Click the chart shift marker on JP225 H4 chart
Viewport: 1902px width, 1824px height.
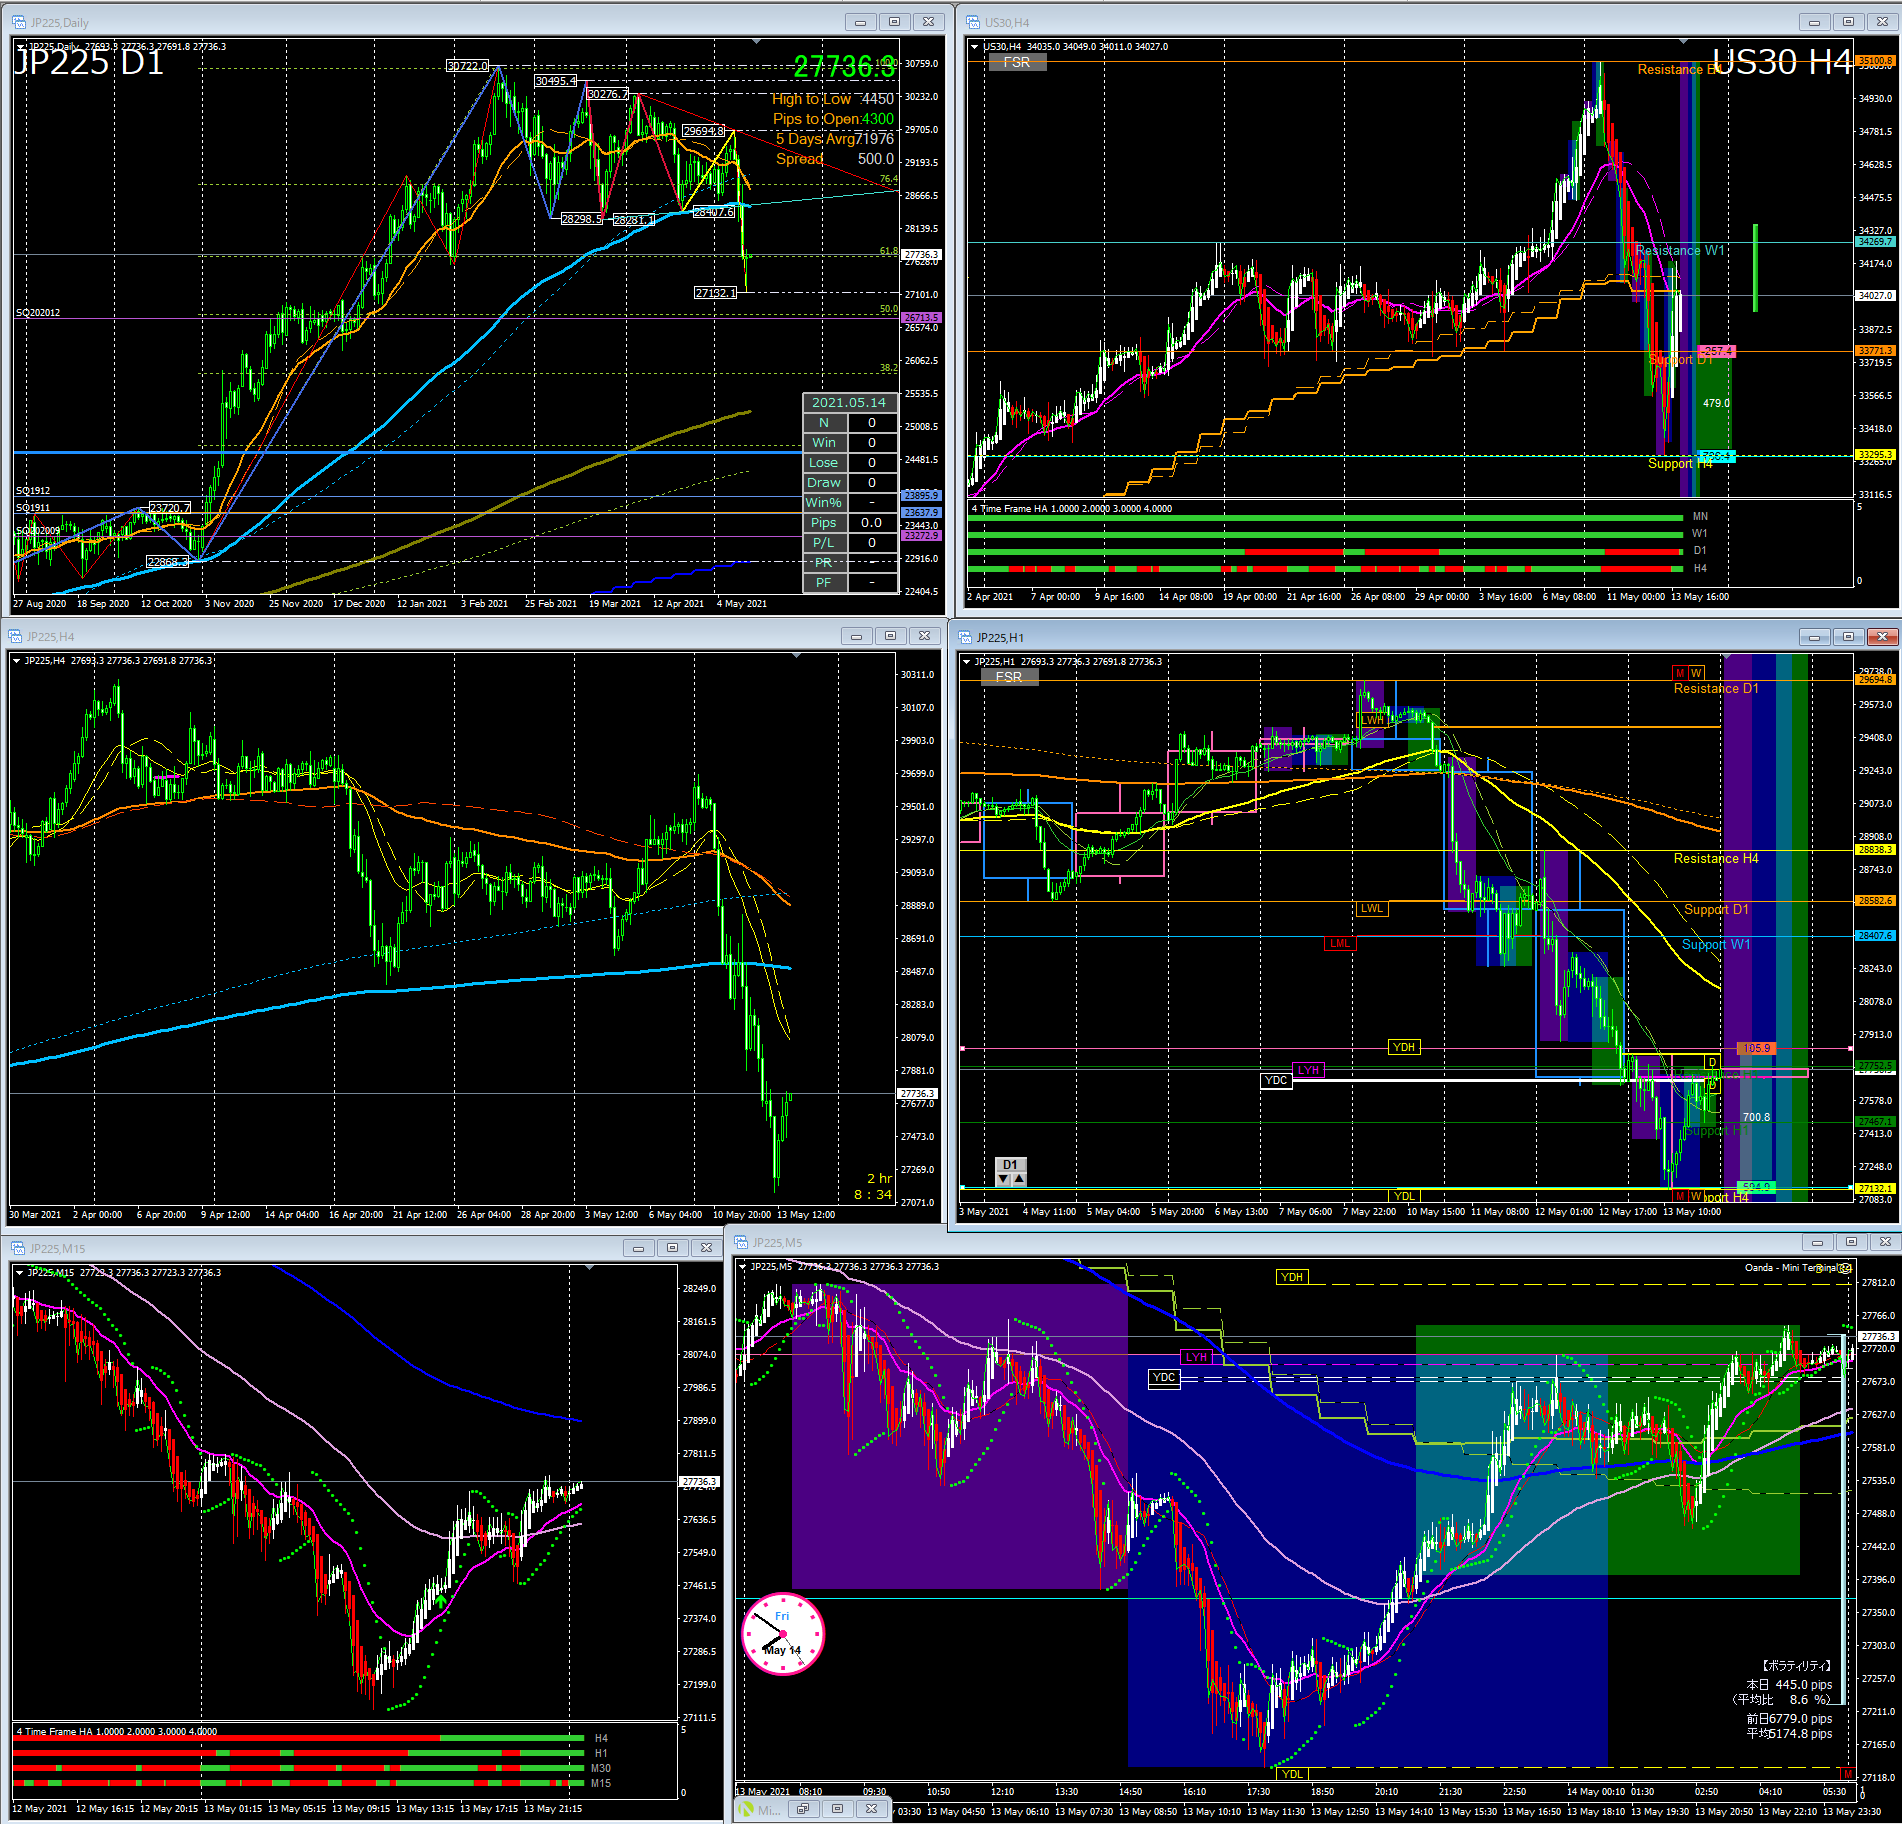point(796,656)
